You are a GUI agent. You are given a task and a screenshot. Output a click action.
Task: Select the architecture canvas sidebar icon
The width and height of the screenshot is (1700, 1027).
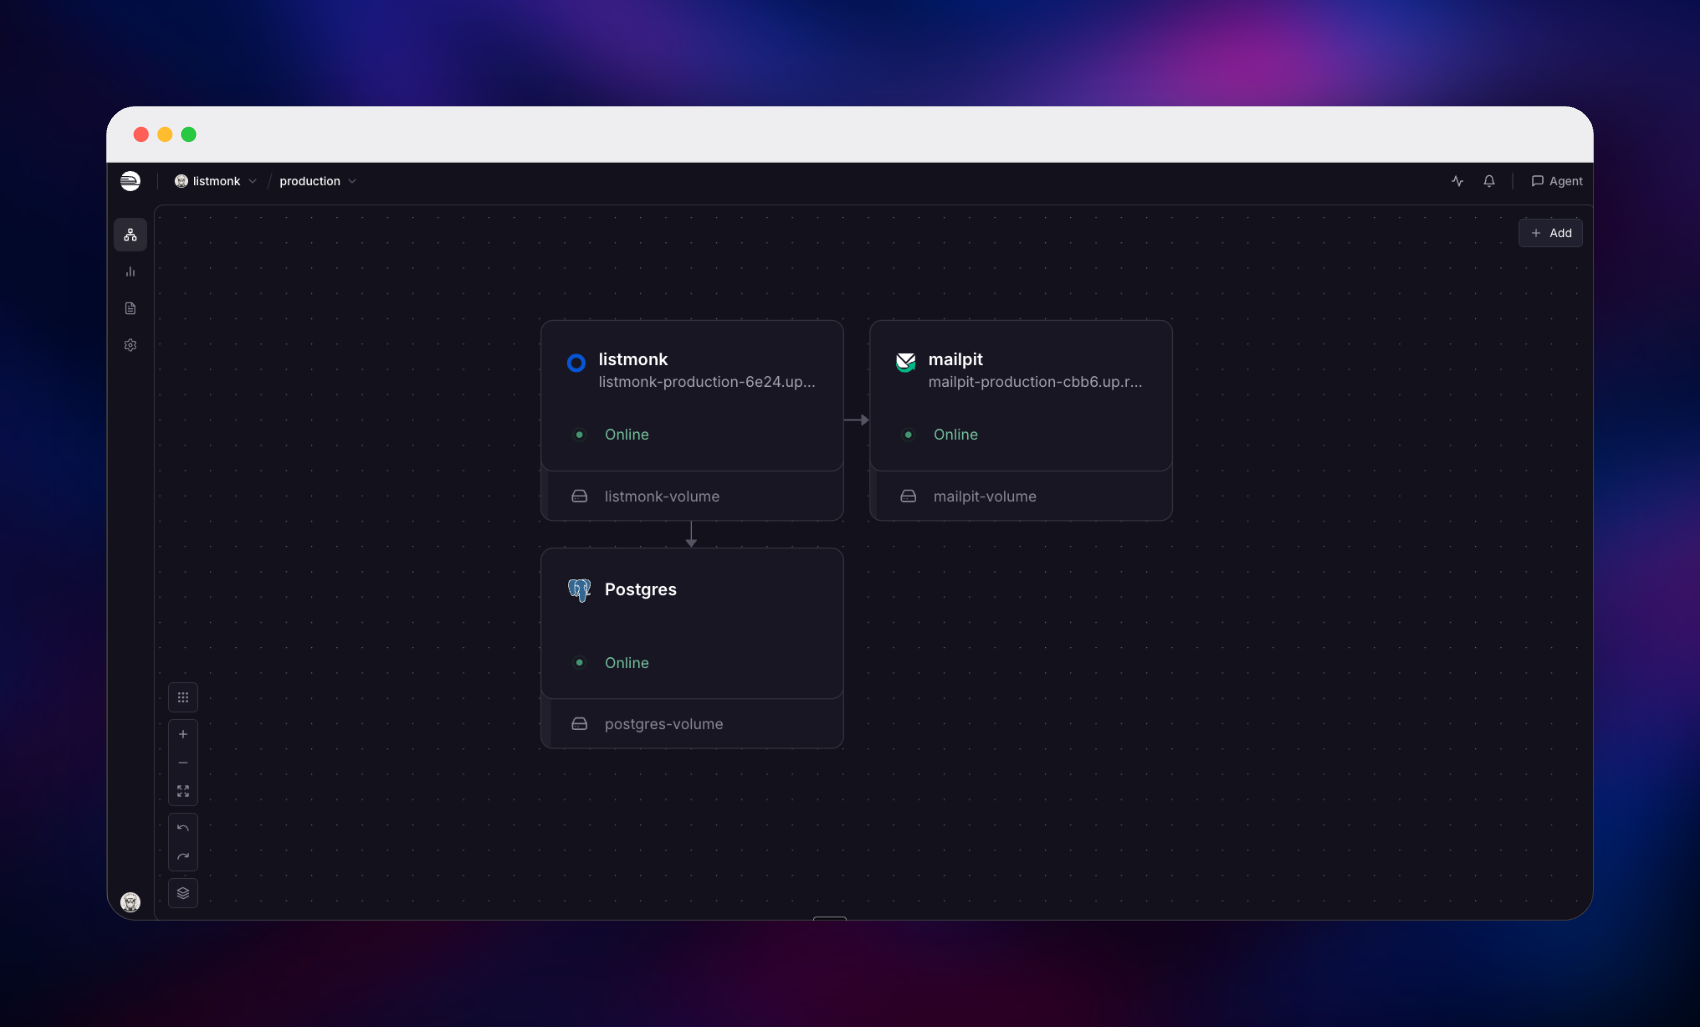[x=130, y=235]
